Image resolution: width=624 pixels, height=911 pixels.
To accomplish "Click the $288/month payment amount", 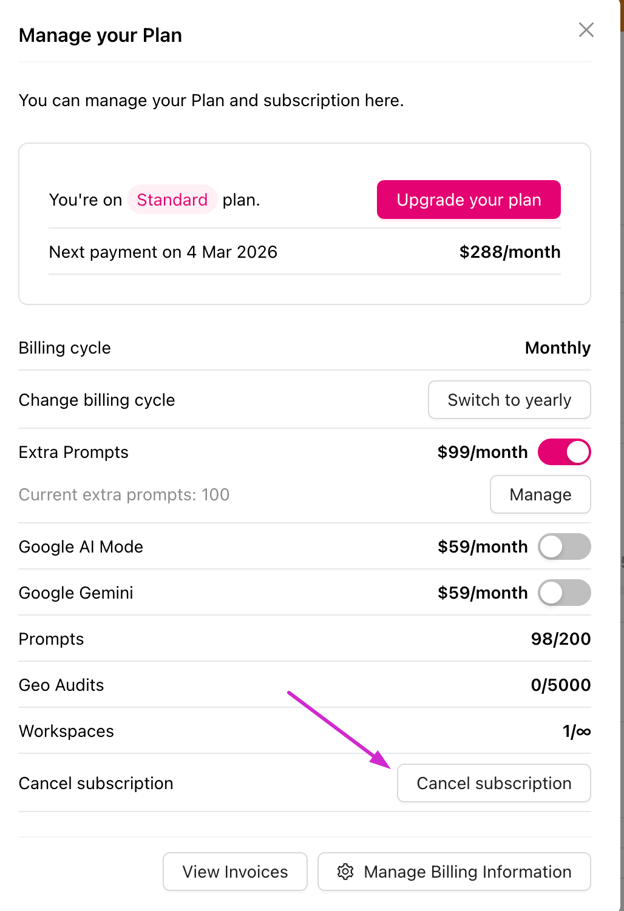I will click(x=510, y=252).
